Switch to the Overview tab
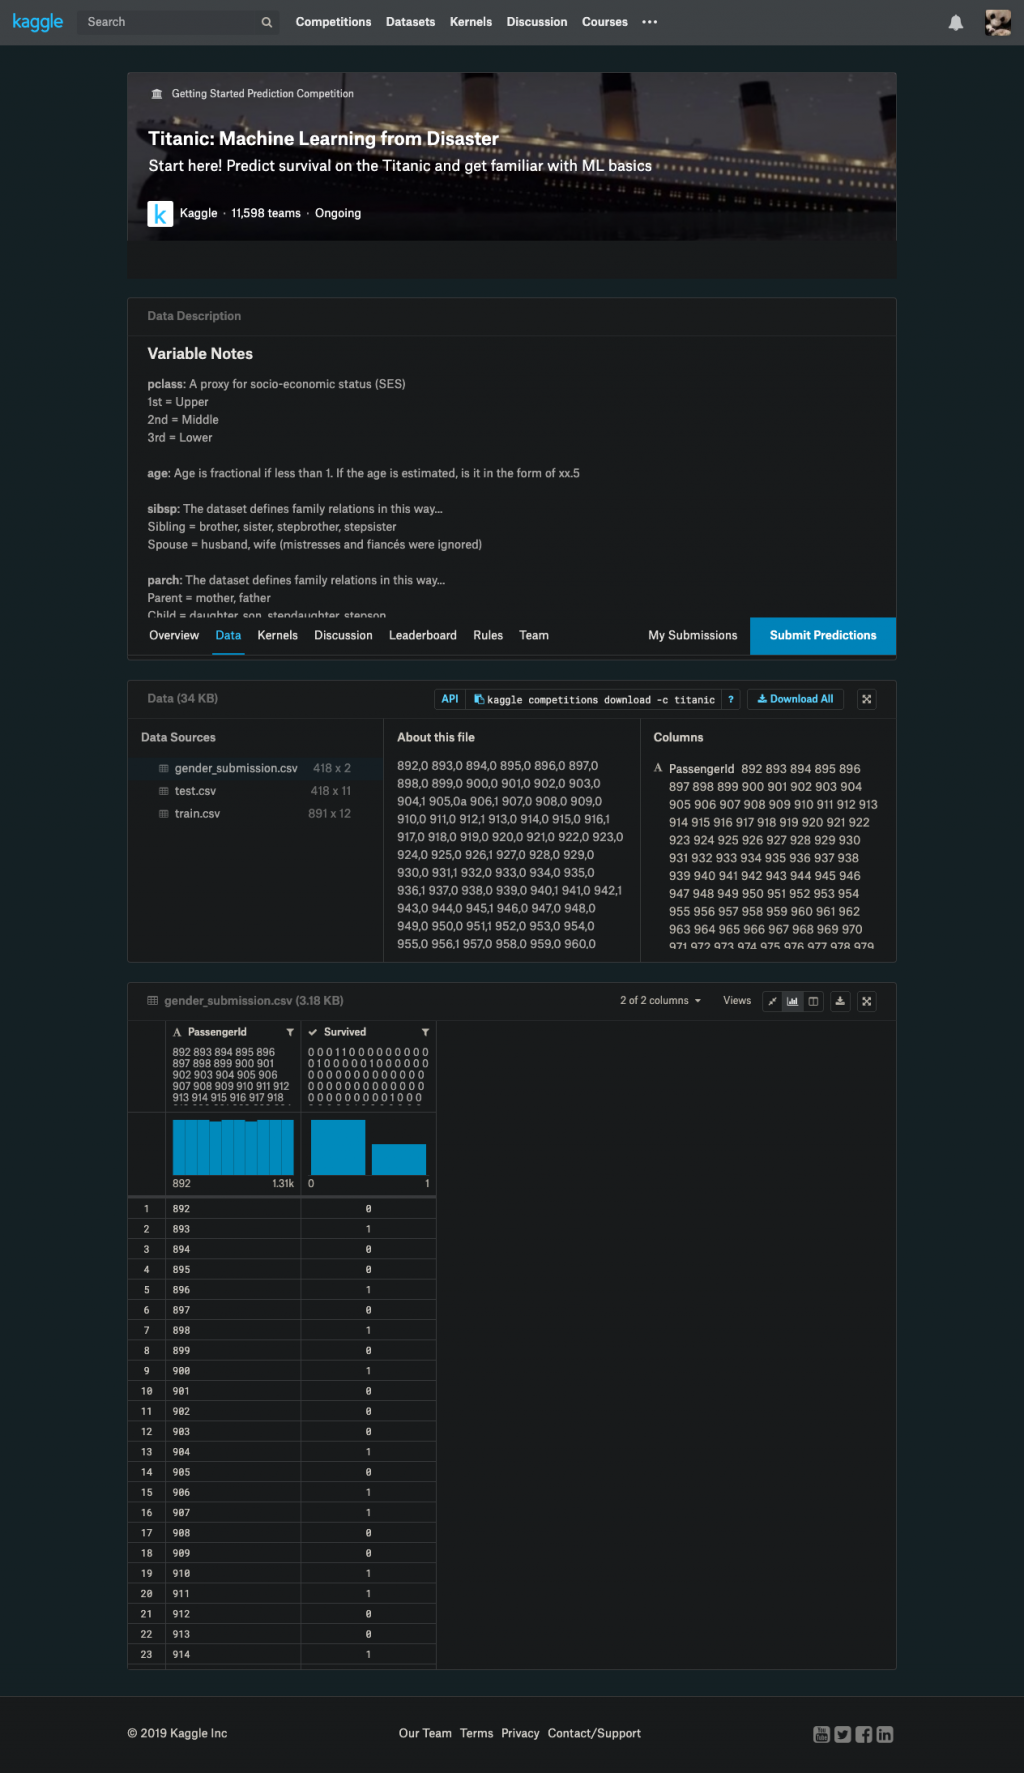 [x=174, y=636]
